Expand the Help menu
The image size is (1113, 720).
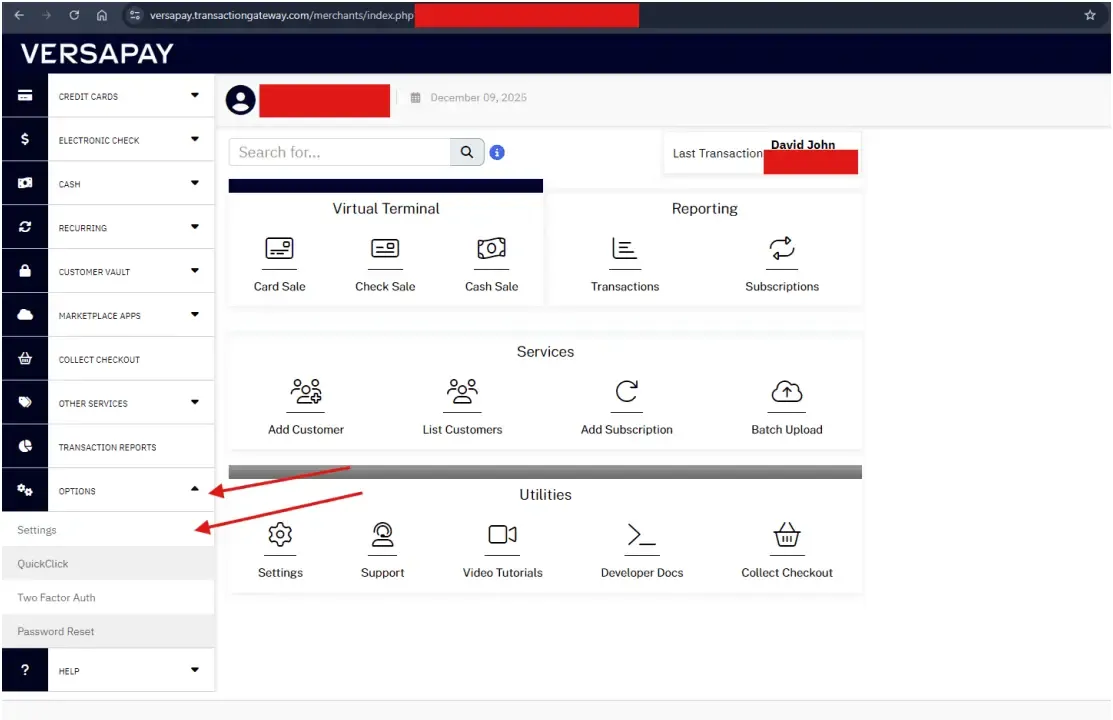130,670
